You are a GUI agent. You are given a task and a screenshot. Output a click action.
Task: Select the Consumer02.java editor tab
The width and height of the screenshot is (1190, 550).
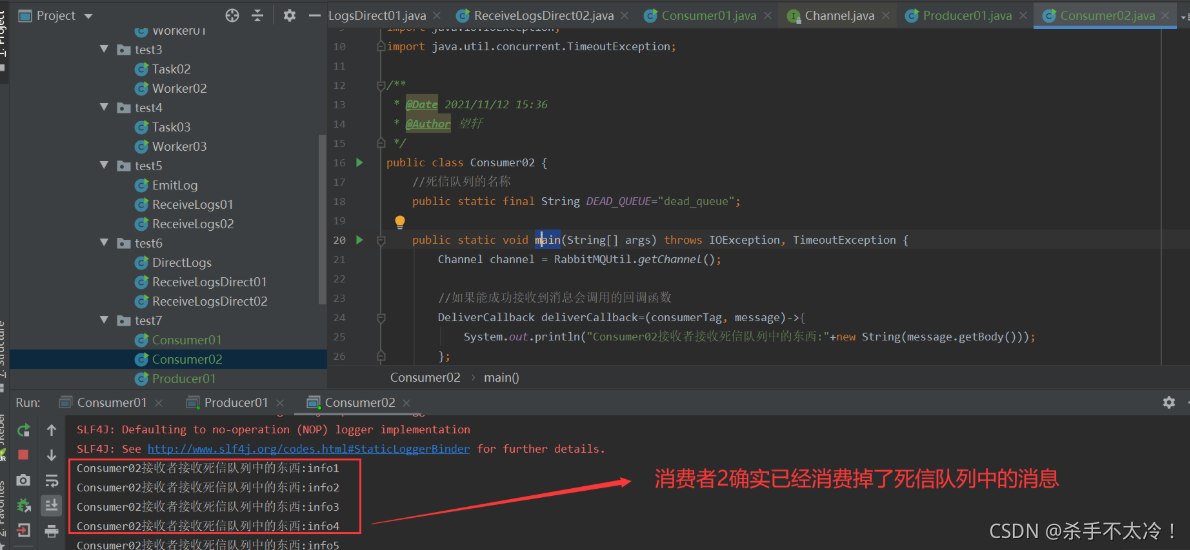(x=1107, y=16)
